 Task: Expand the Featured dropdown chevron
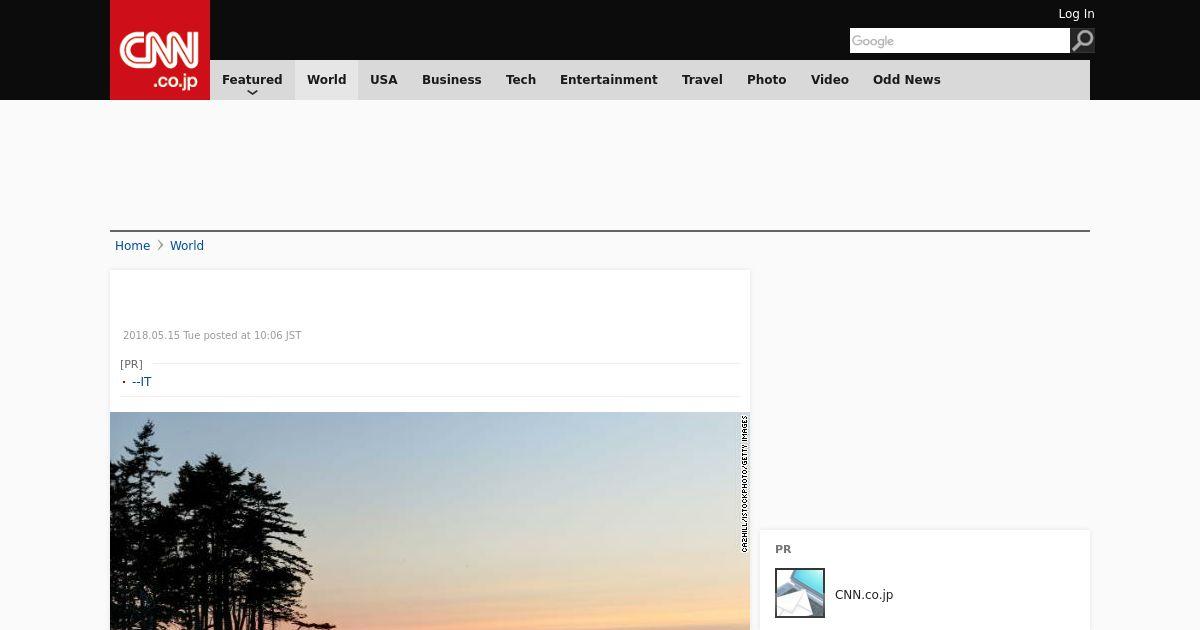252,92
